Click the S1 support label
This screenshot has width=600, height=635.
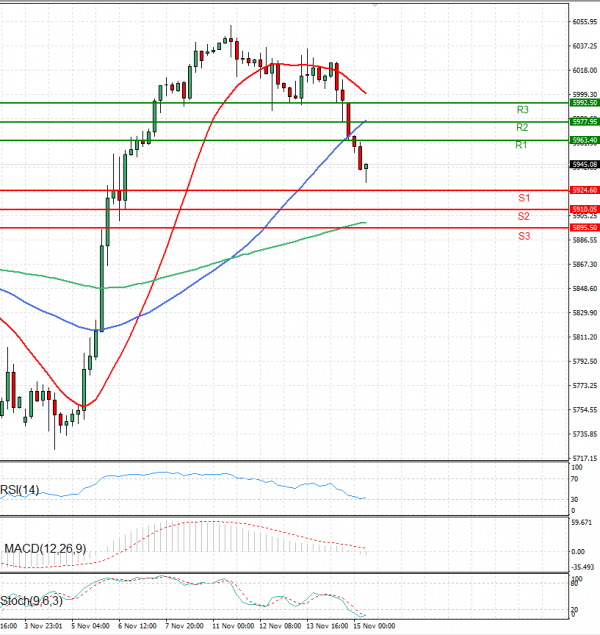tap(524, 198)
